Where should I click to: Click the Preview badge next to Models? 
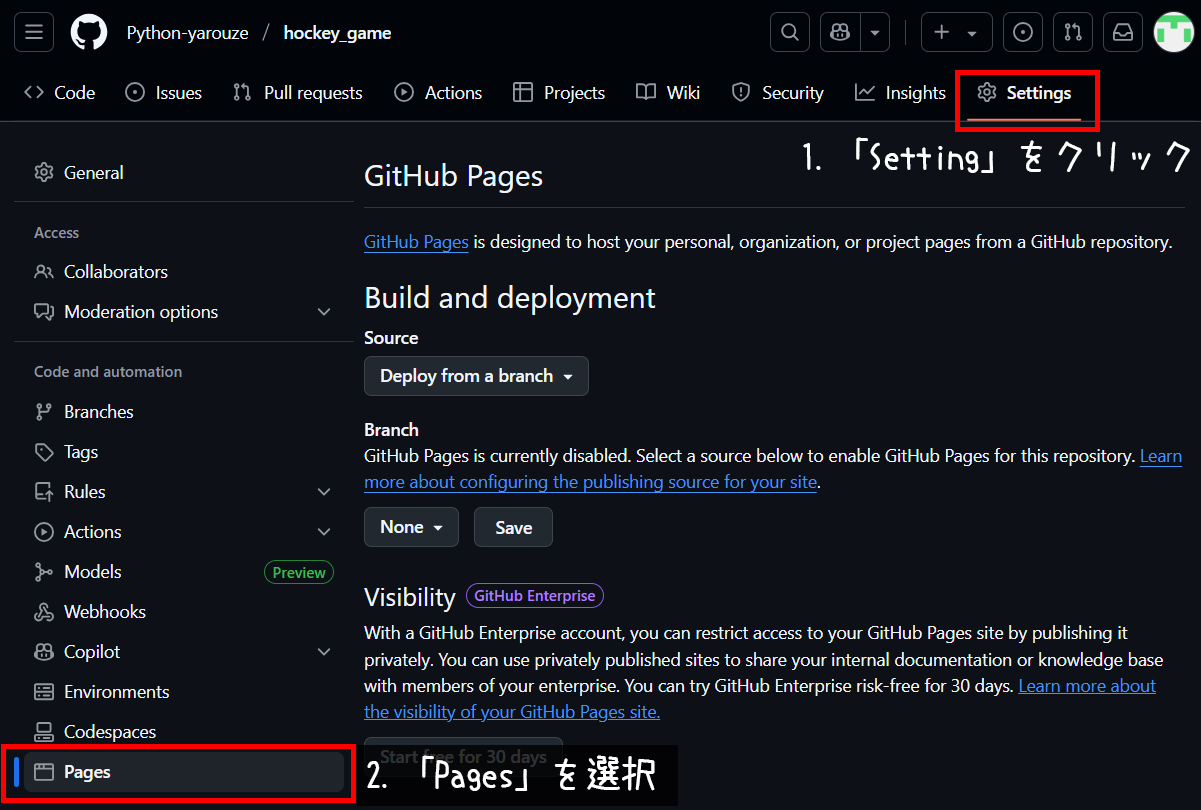tap(299, 572)
